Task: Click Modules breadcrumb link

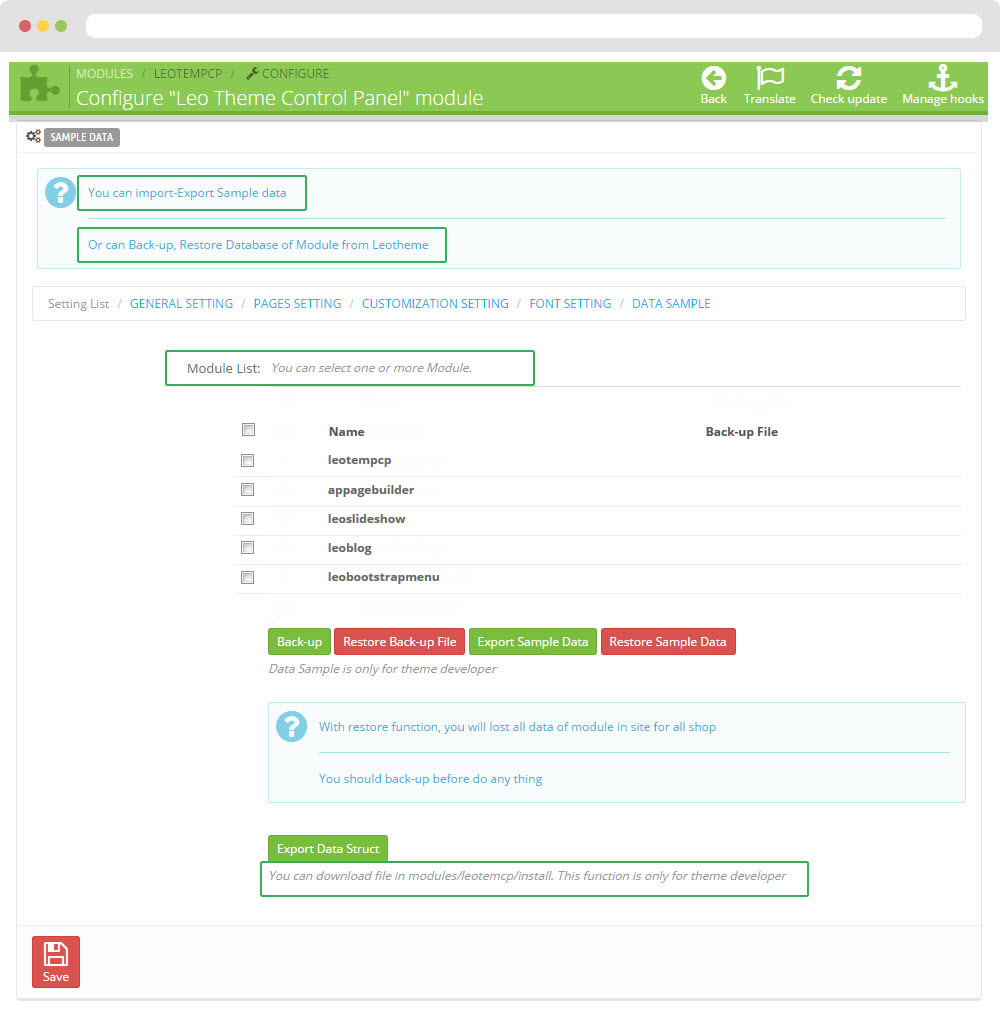Action: (x=104, y=74)
